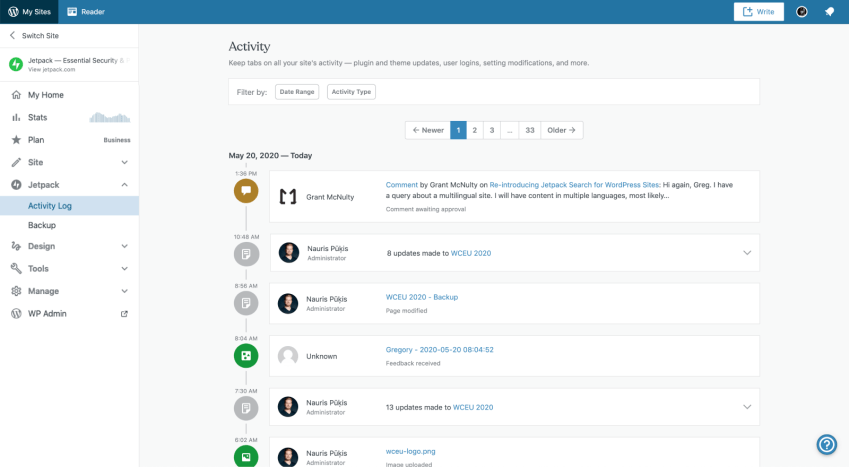The image size is (849, 467).
Task: Go to the Older activity page
Action: pyautogui.click(x=562, y=130)
